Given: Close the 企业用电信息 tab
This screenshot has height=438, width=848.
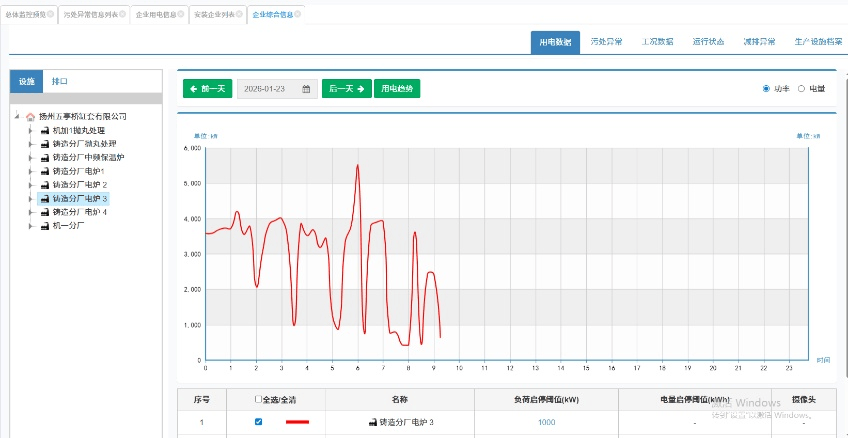Looking at the screenshot, I should pos(181,15).
